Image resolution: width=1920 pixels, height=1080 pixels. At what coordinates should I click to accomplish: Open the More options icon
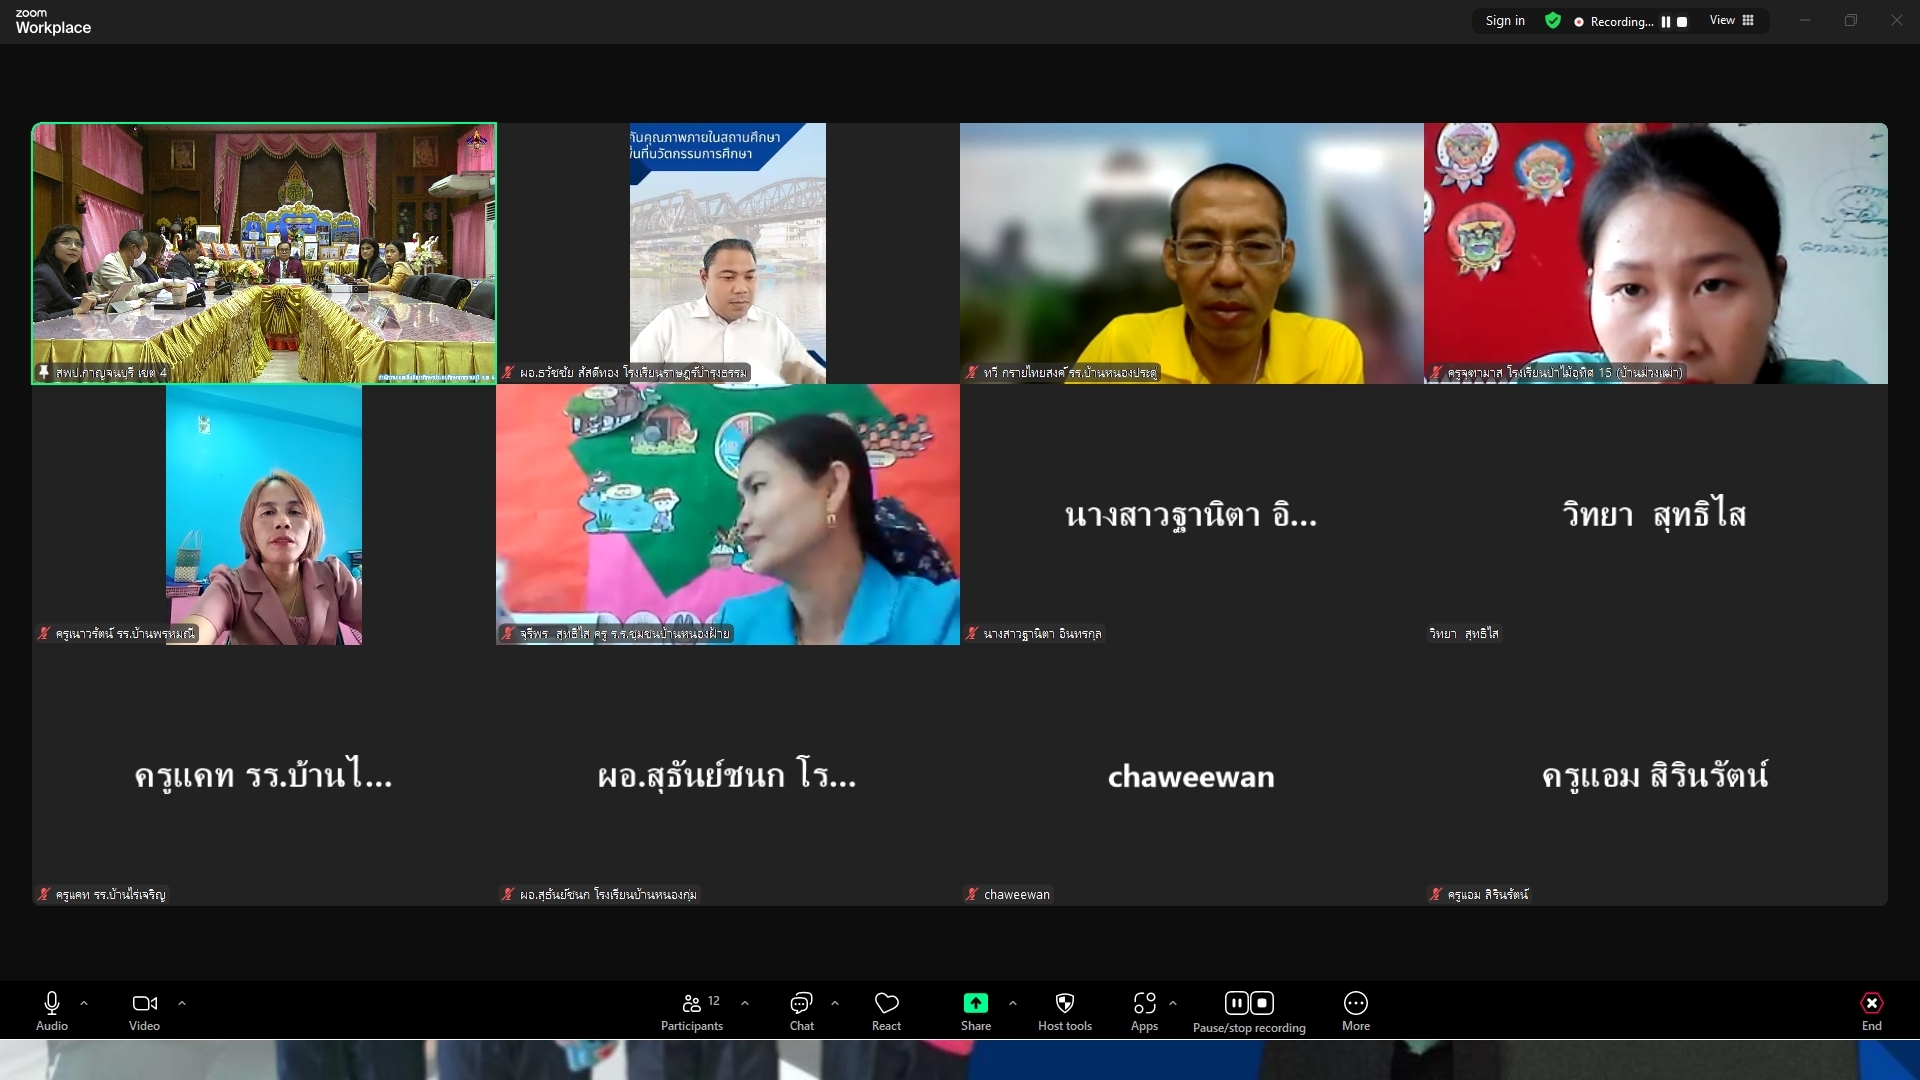(1355, 1003)
